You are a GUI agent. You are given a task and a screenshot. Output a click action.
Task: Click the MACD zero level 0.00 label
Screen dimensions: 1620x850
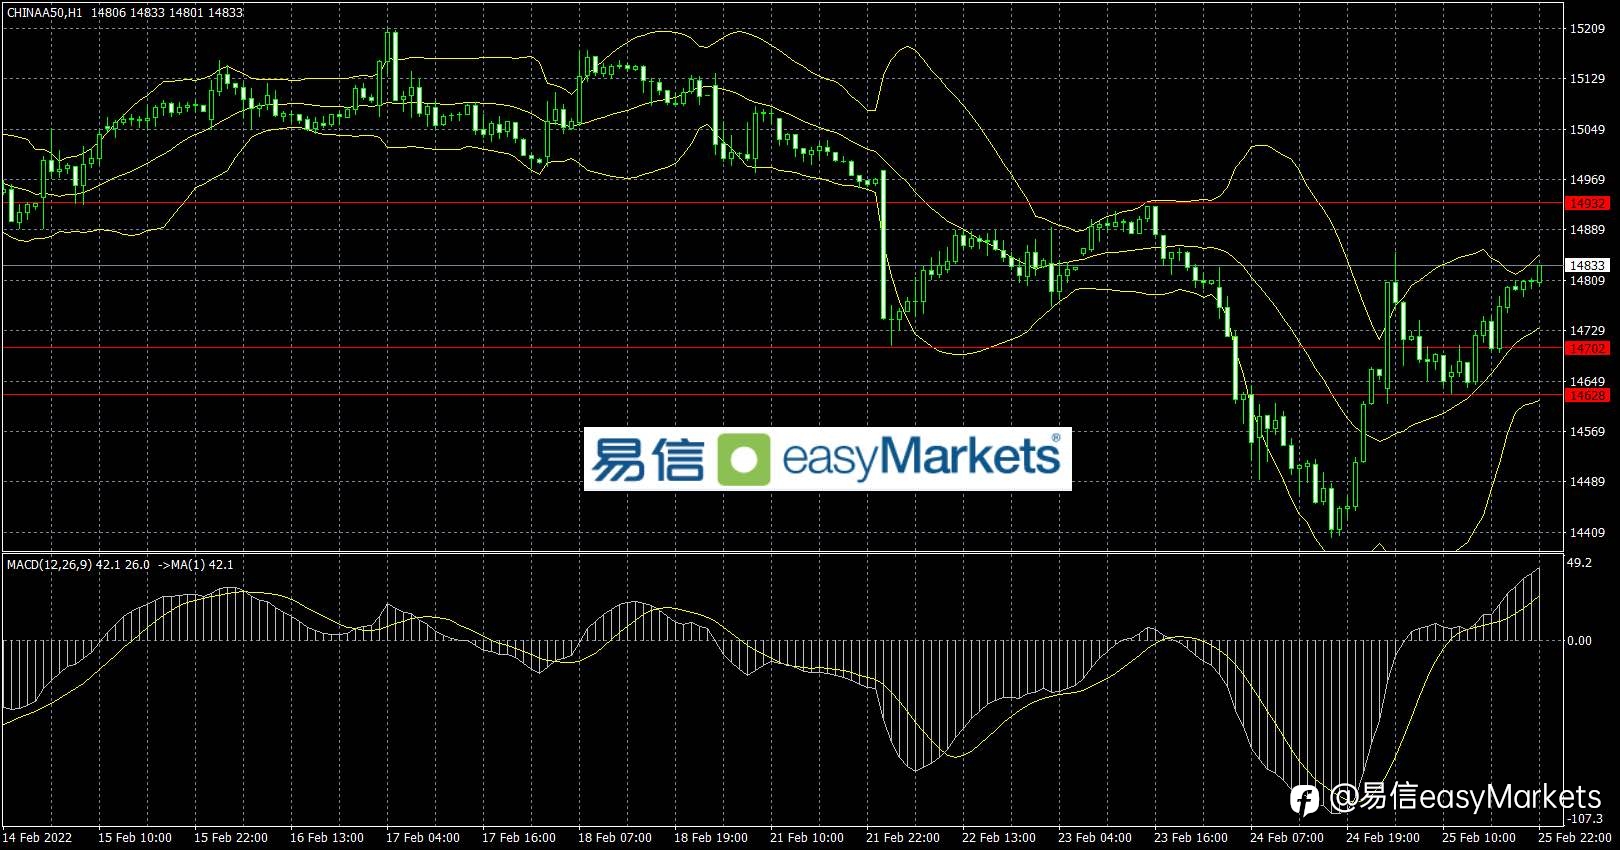click(x=1580, y=641)
